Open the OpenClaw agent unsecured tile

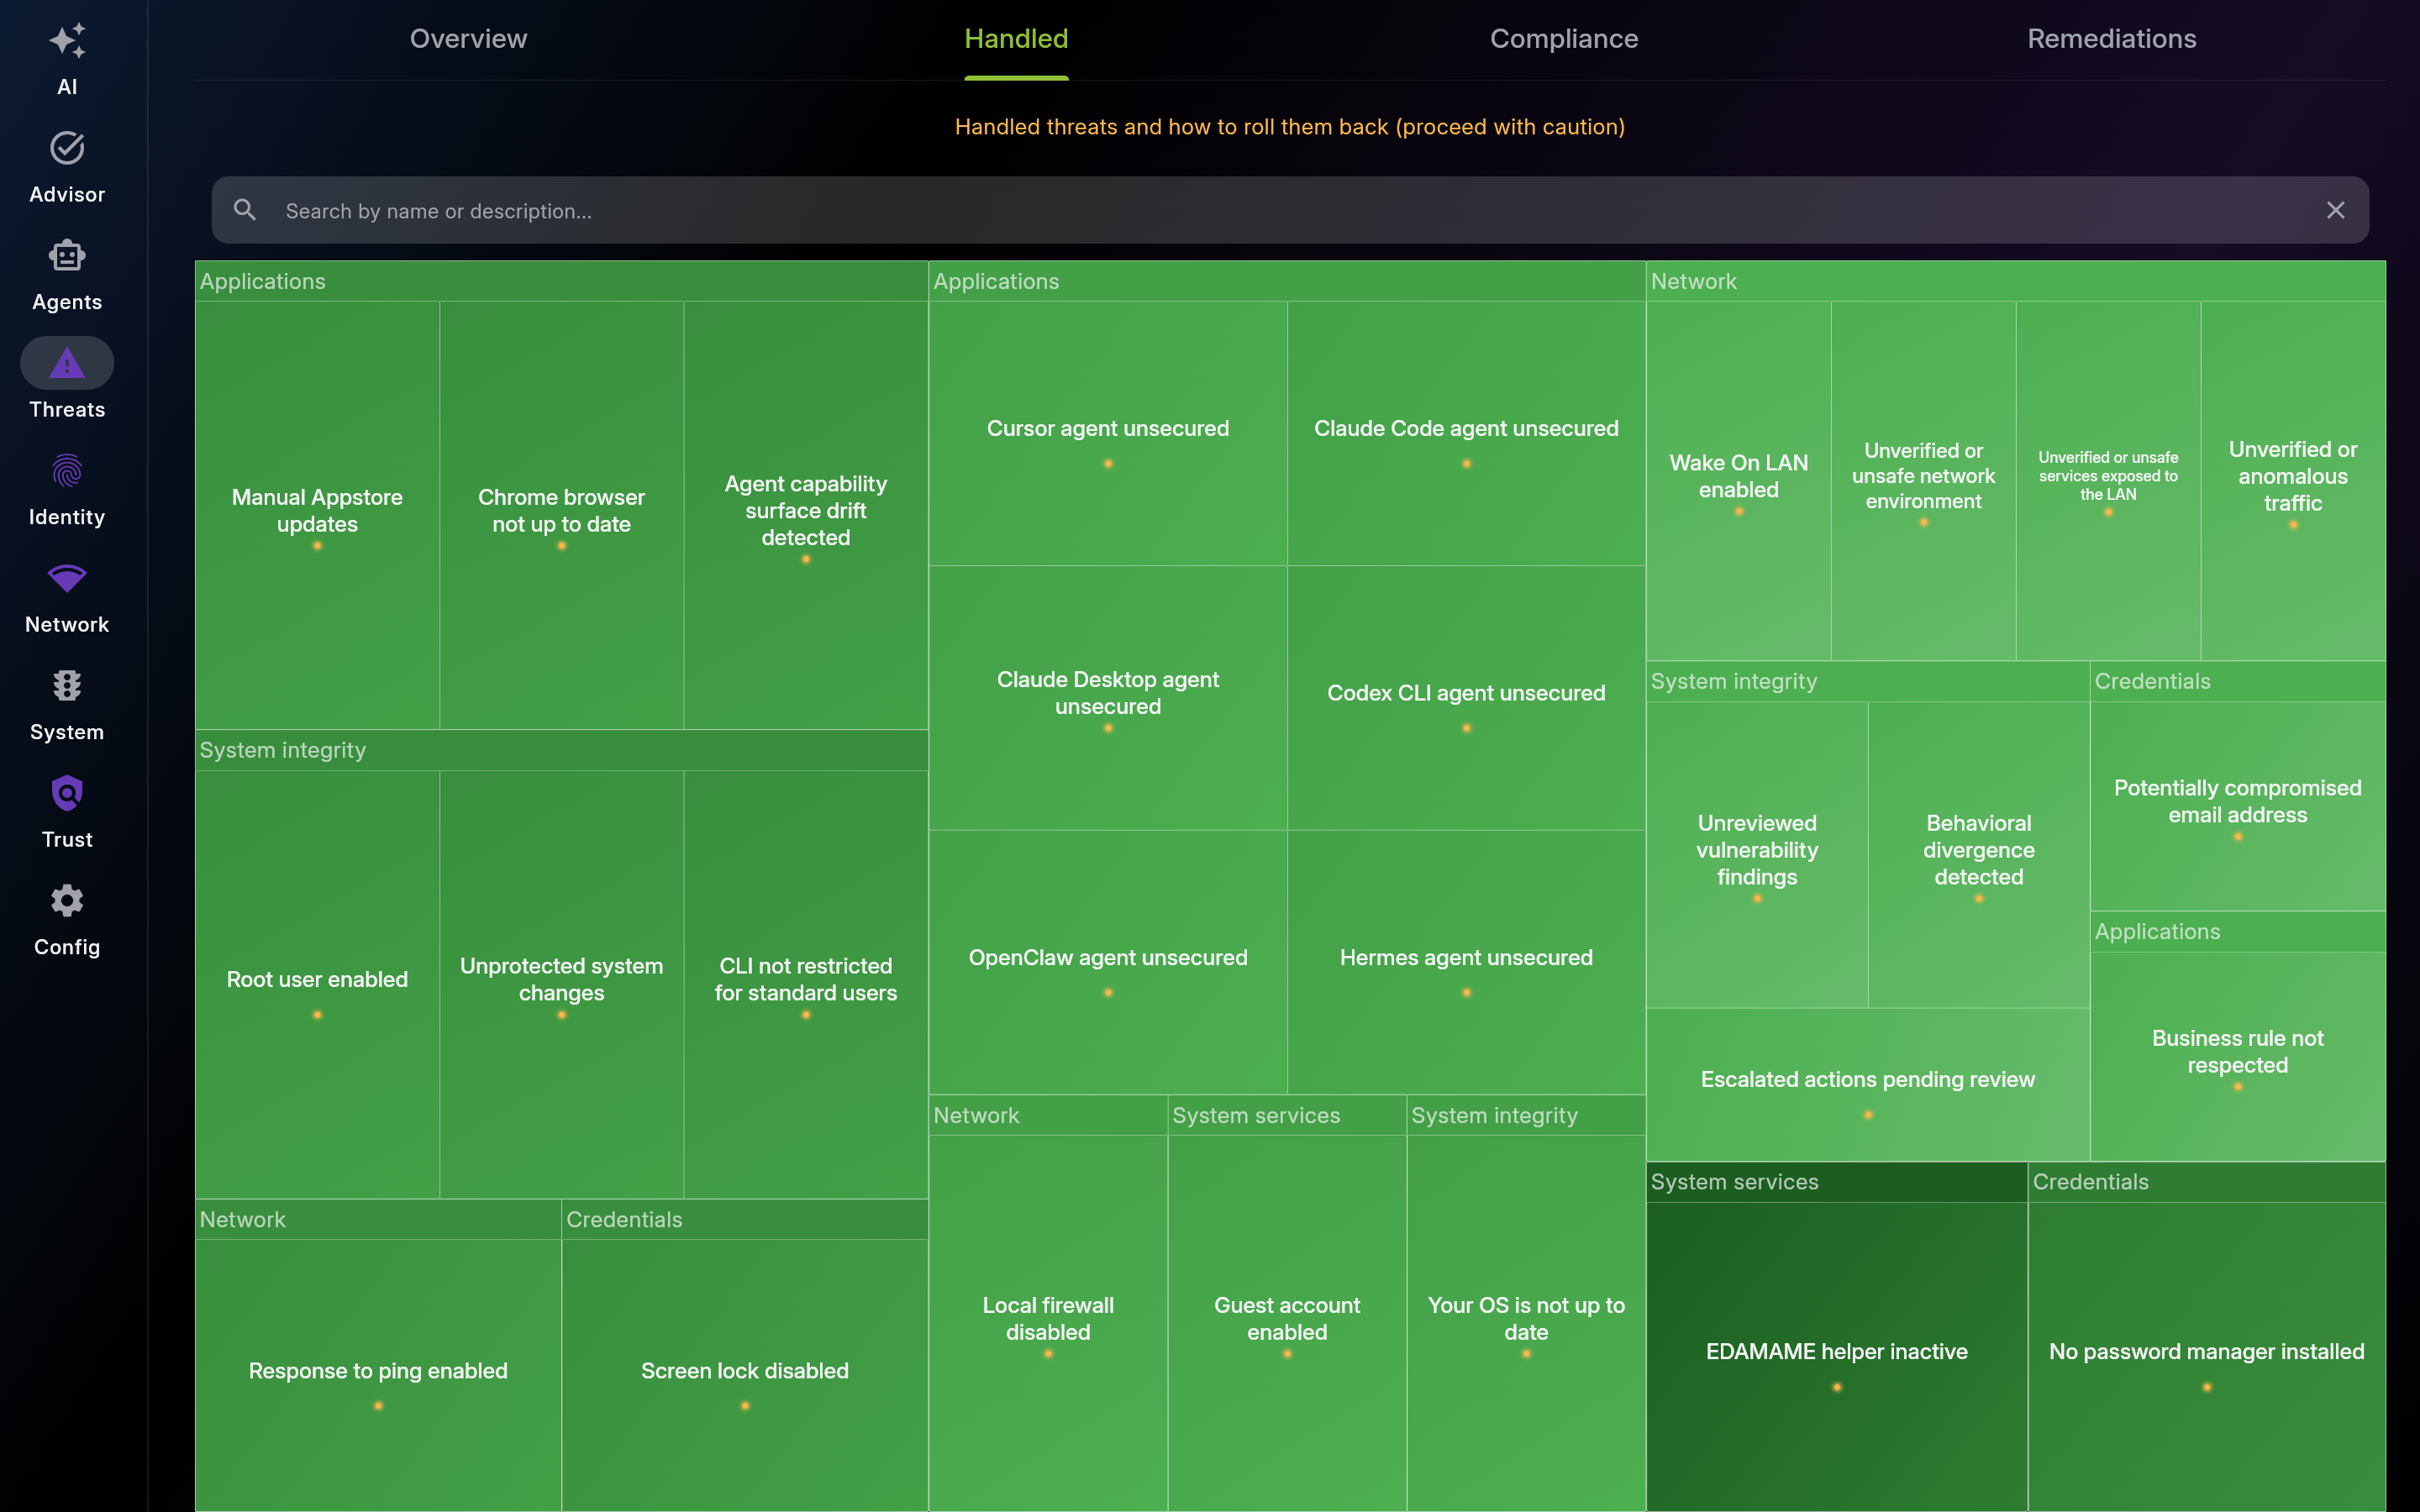tap(1108, 962)
